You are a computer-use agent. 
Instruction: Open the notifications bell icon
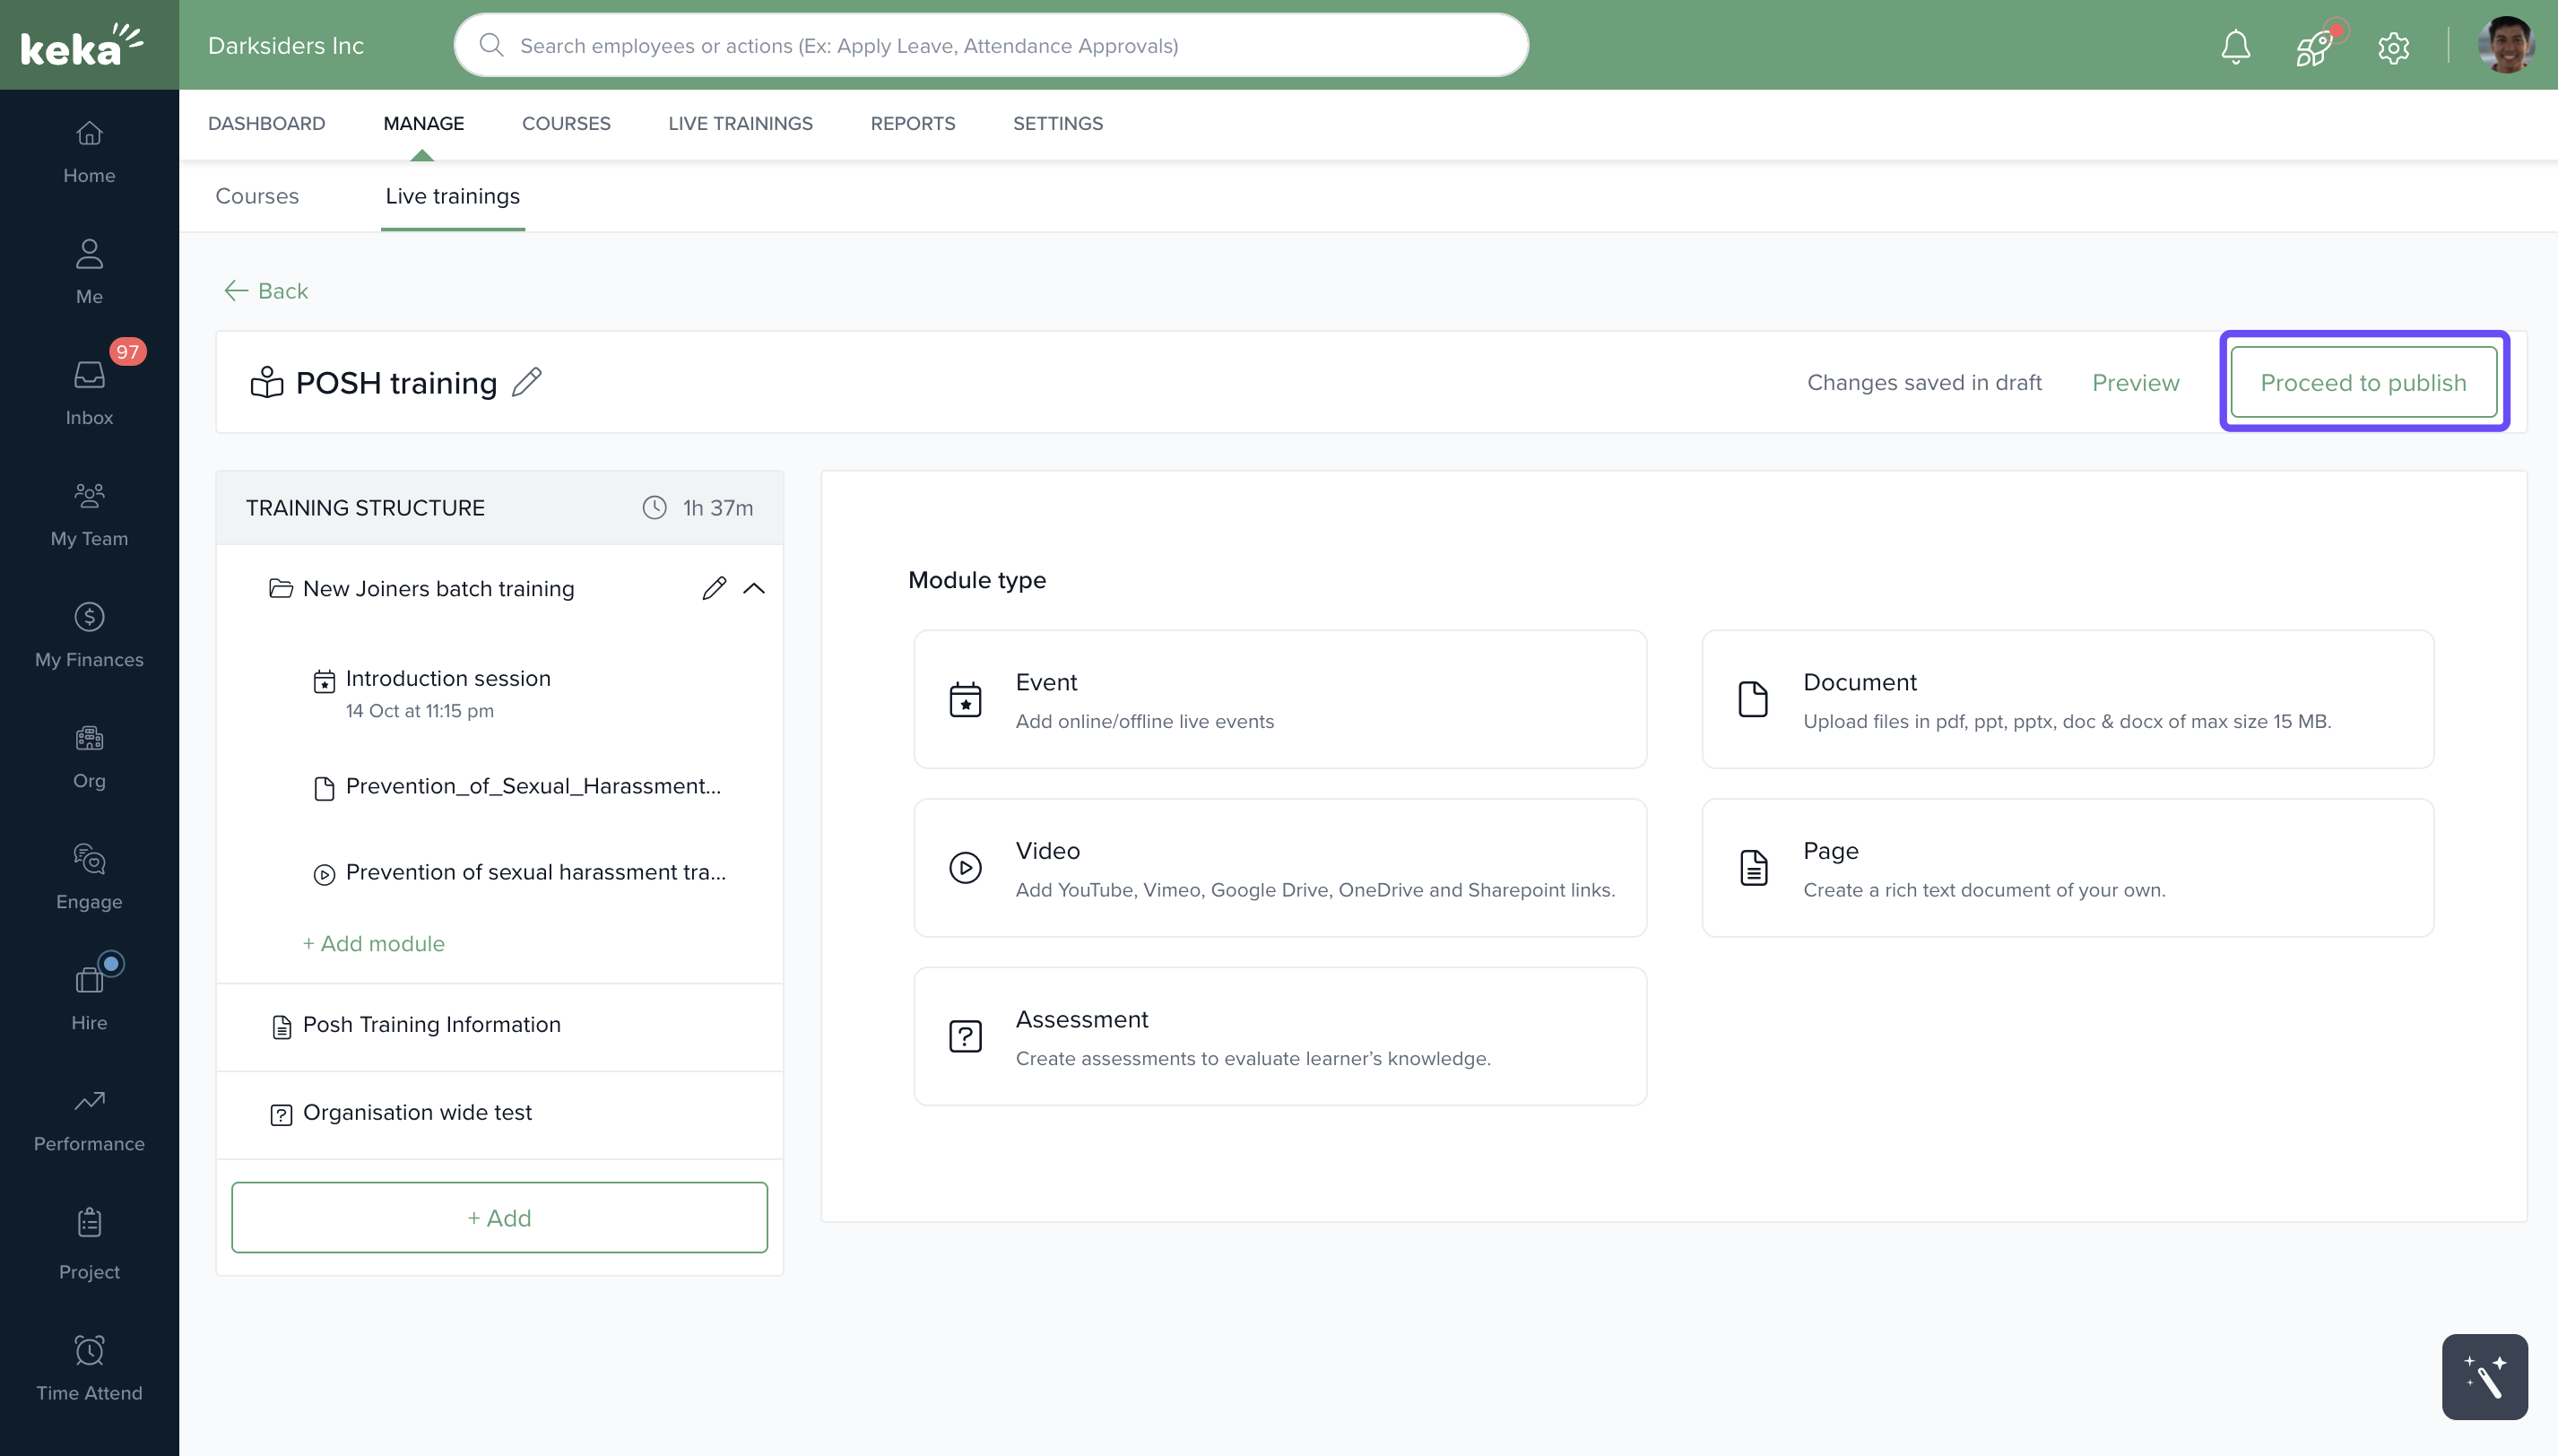(x=2235, y=46)
